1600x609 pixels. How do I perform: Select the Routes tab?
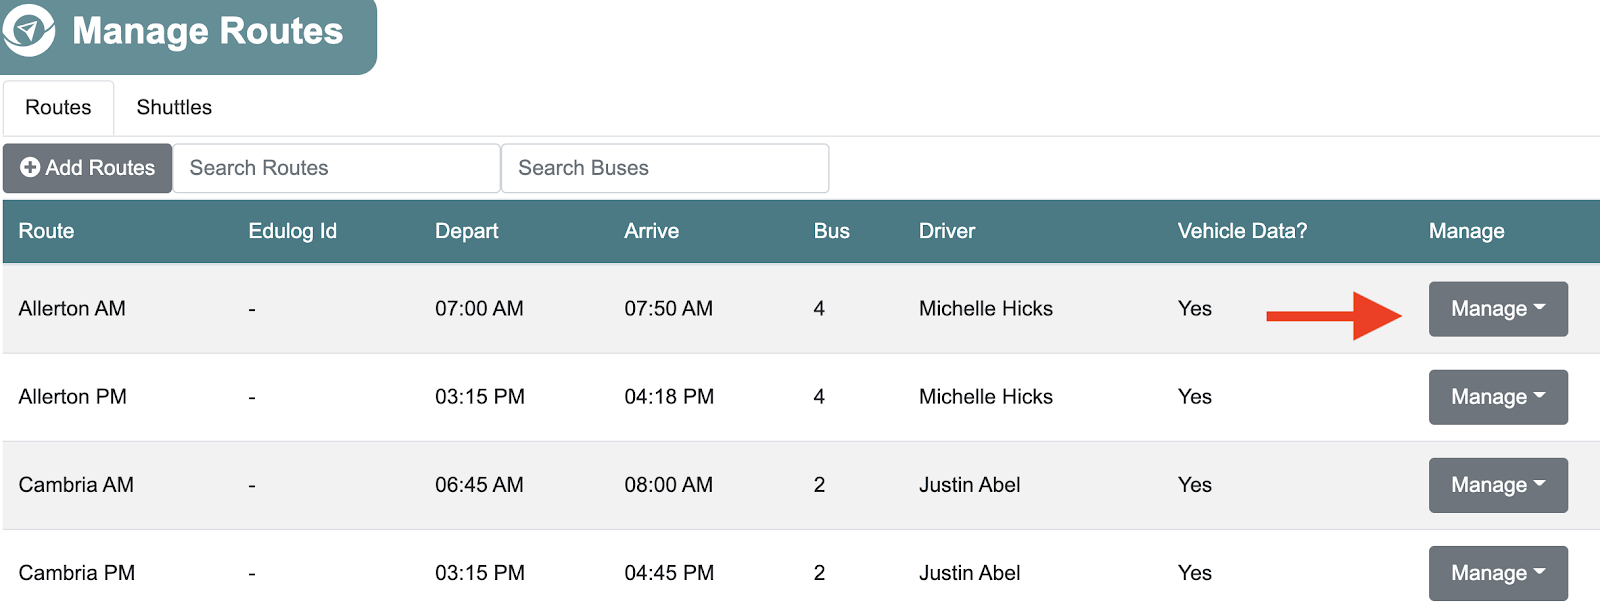click(x=58, y=107)
